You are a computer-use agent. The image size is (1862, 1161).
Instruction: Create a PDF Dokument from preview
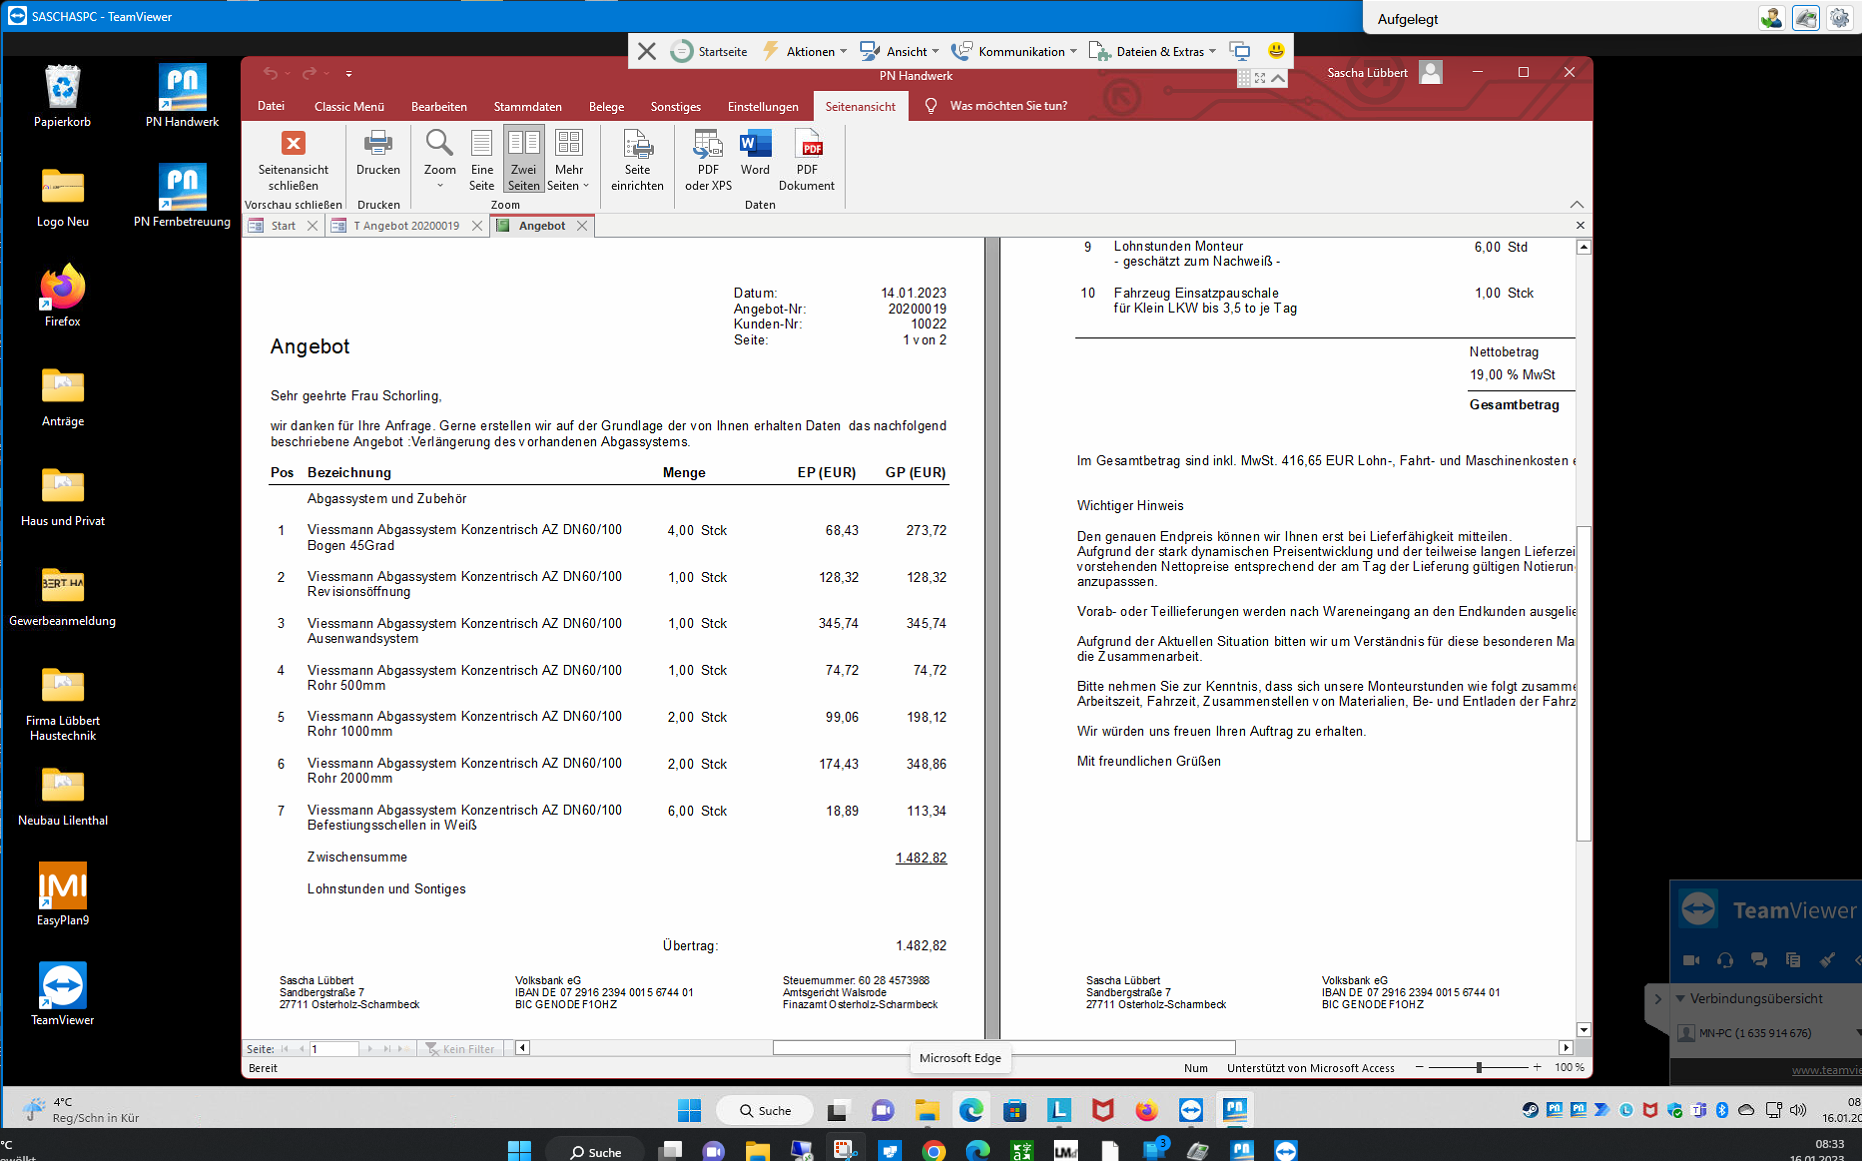pos(806,159)
